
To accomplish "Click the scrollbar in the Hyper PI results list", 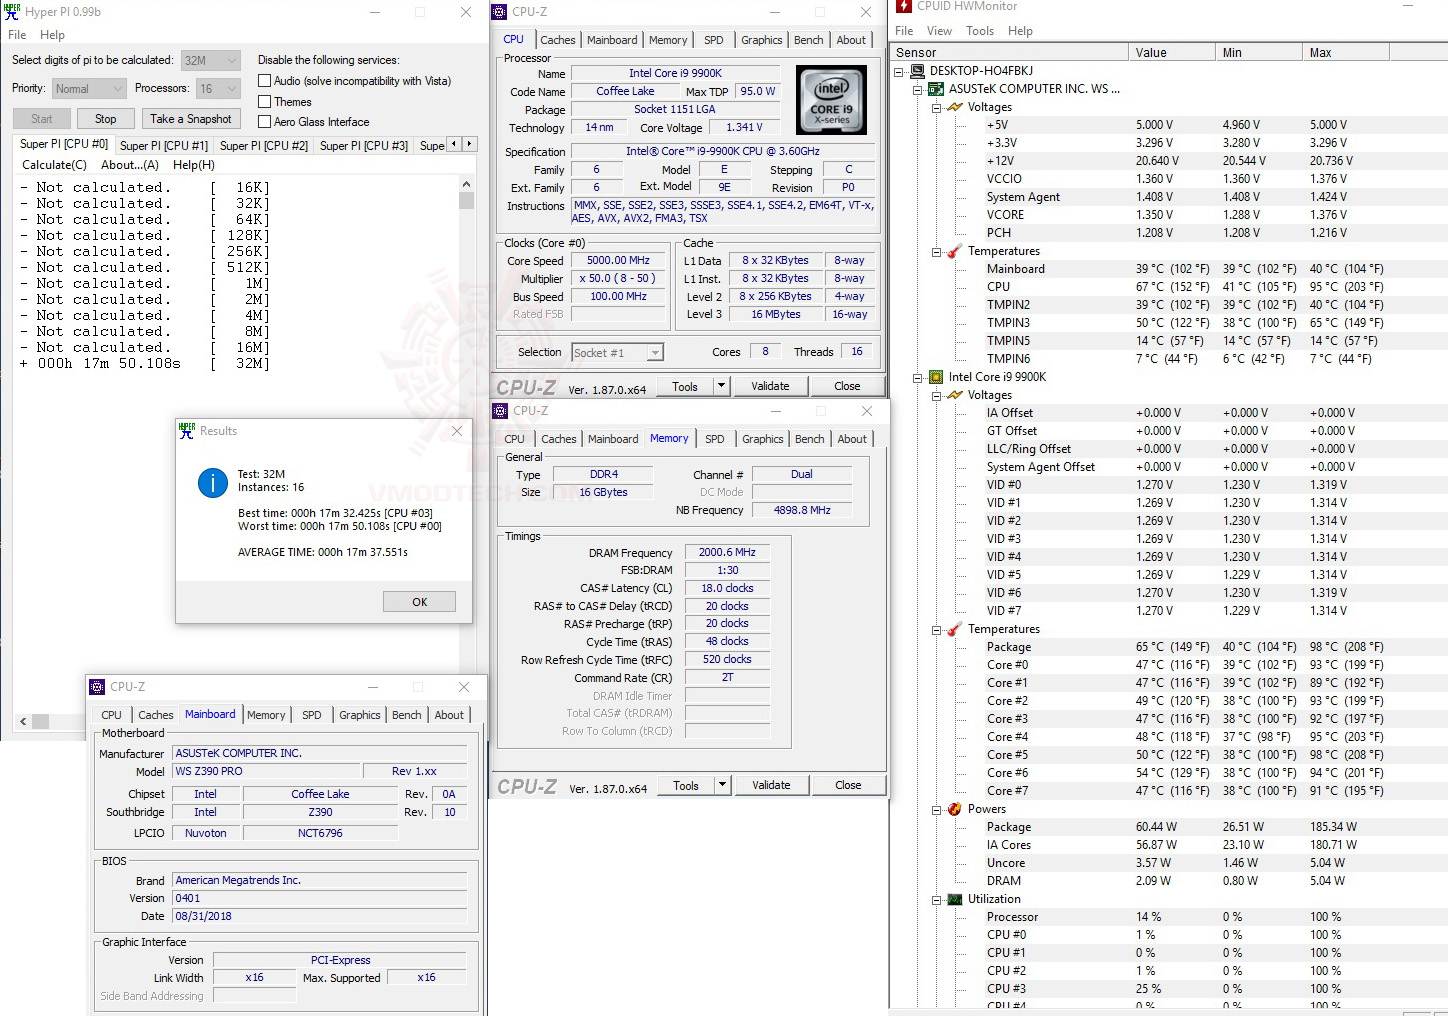I will tap(466, 200).
